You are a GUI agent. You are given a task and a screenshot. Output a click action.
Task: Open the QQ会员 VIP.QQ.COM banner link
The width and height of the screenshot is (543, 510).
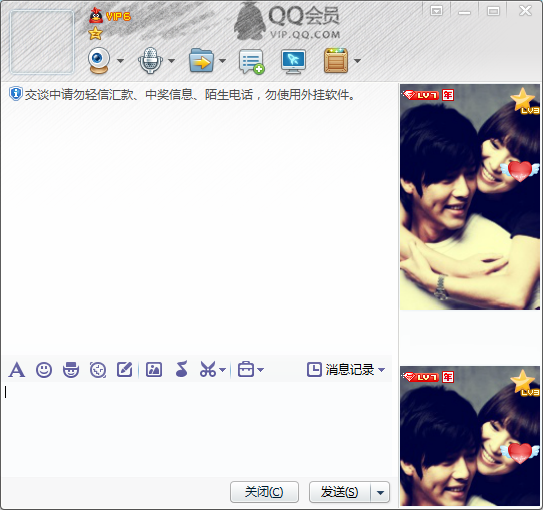[287, 22]
